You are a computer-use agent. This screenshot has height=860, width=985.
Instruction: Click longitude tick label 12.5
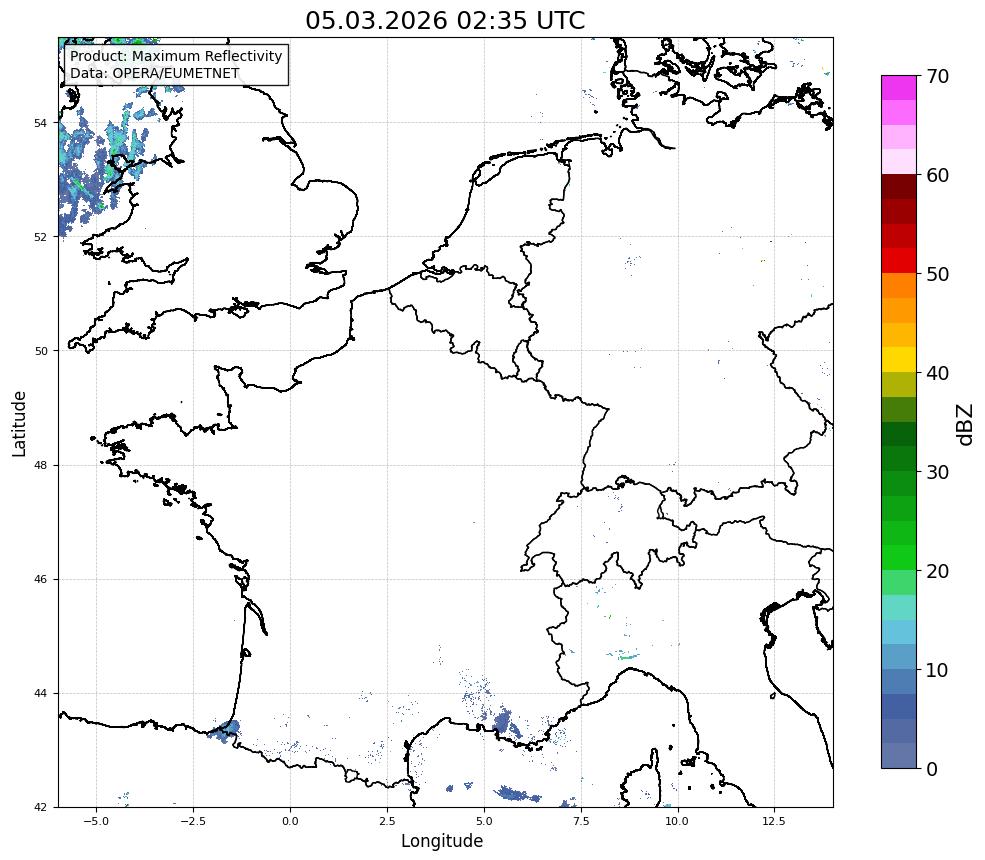coord(774,821)
